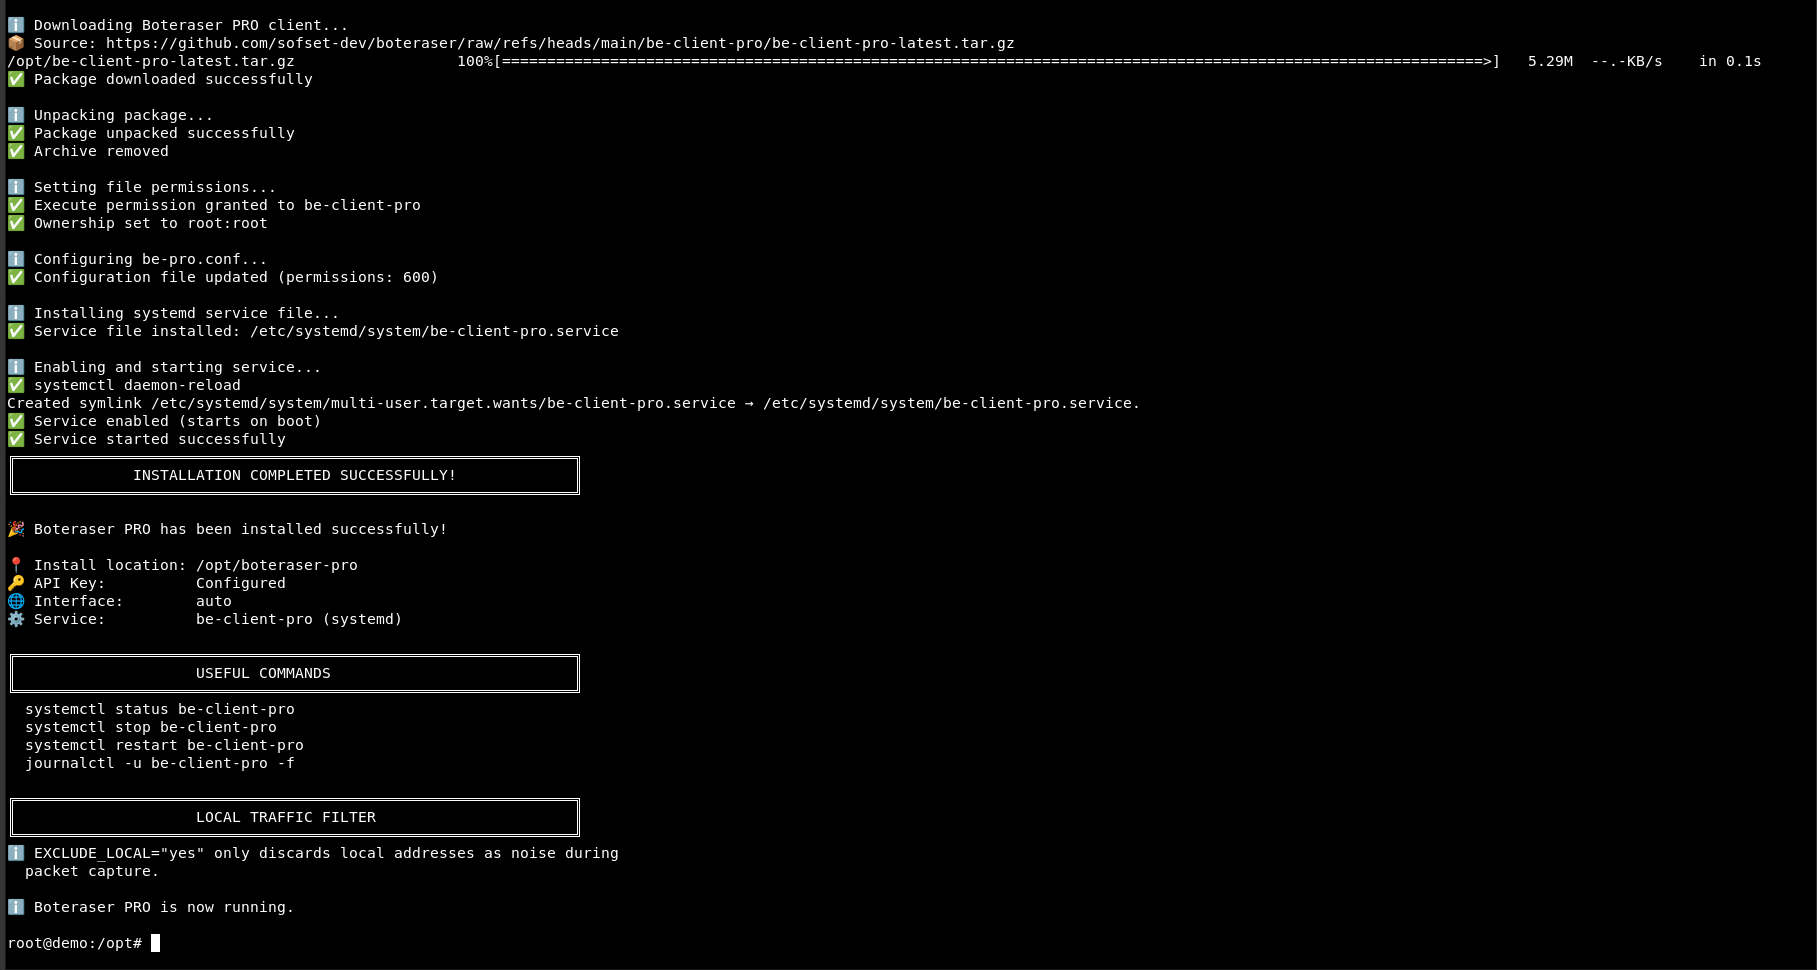Click the "INSTALLATION COMPLETED SUCCESSFULLY!" banner
The height and width of the screenshot is (970, 1817).
point(295,475)
